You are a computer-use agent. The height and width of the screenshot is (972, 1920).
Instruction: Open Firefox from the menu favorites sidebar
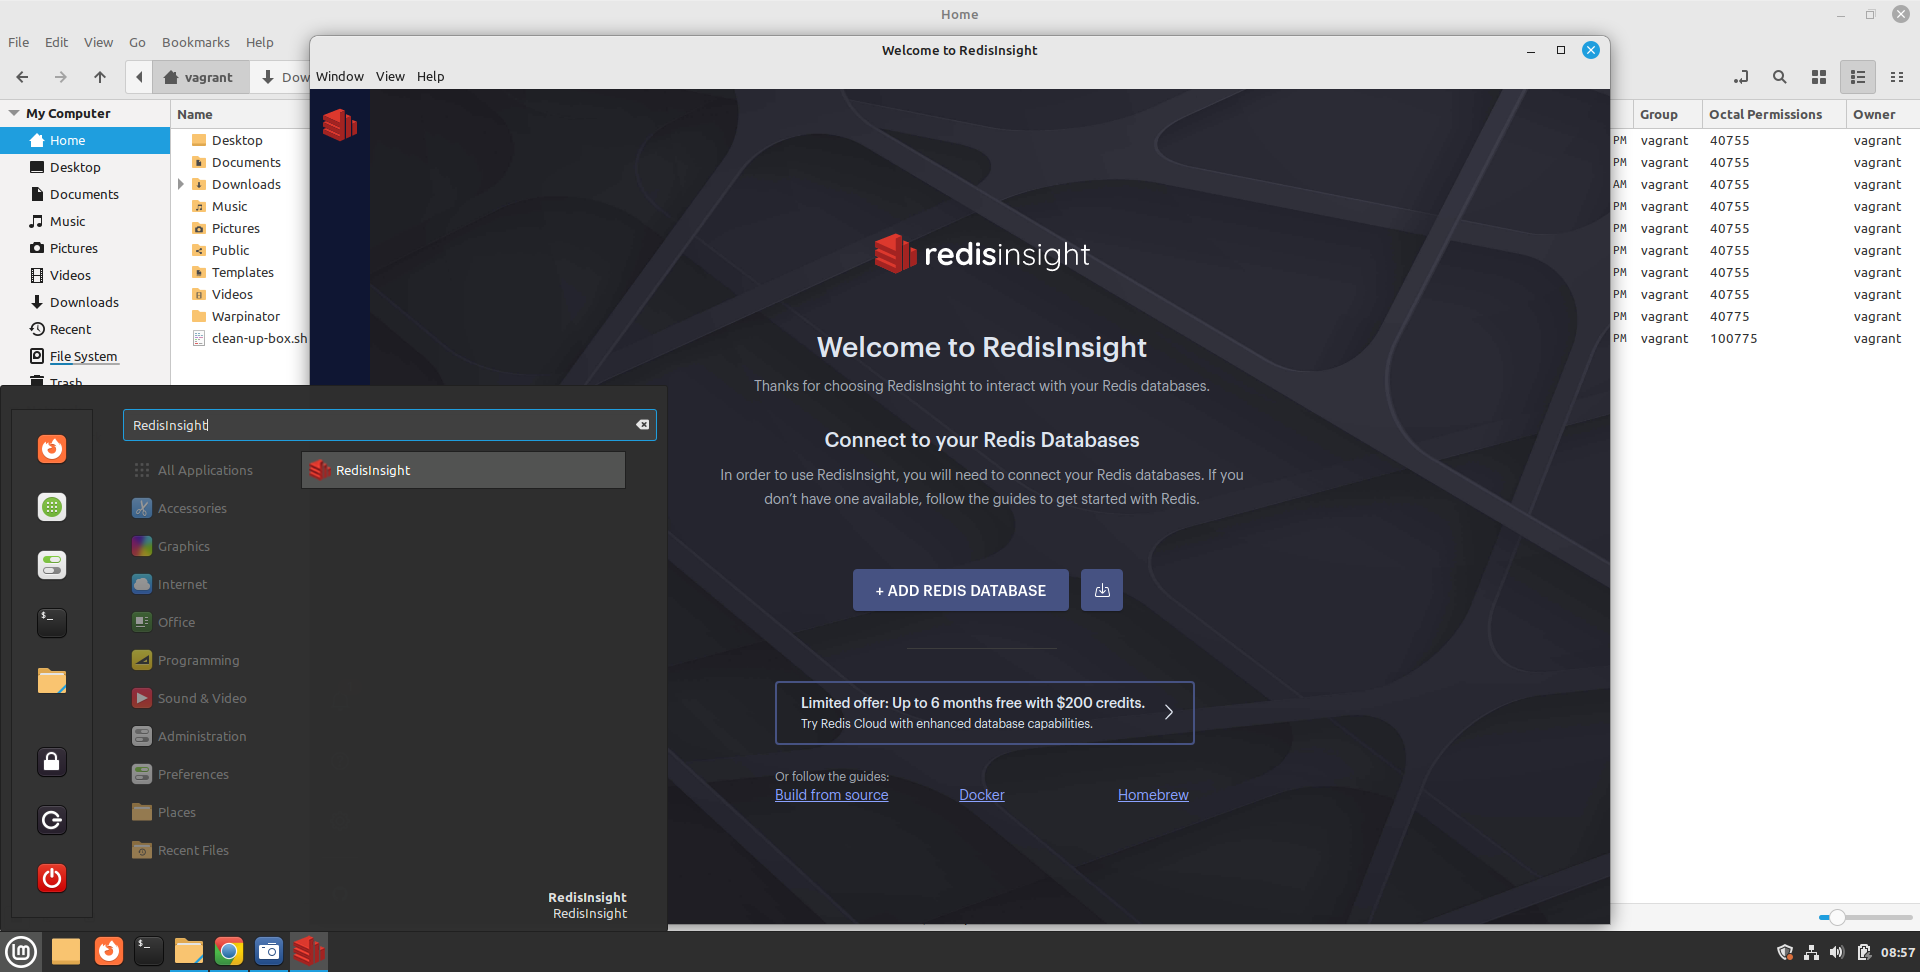pyautogui.click(x=52, y=449)
